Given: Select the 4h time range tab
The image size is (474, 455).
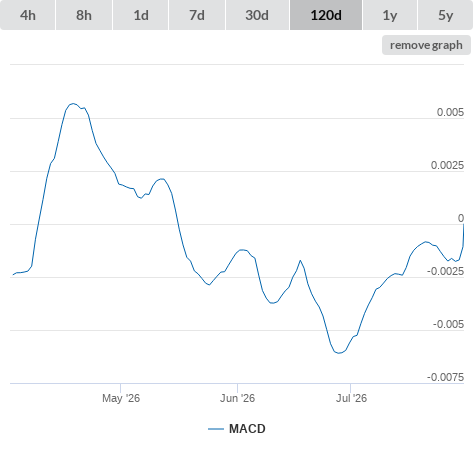Looking at the screenshot, I should [x=28, y=15].
